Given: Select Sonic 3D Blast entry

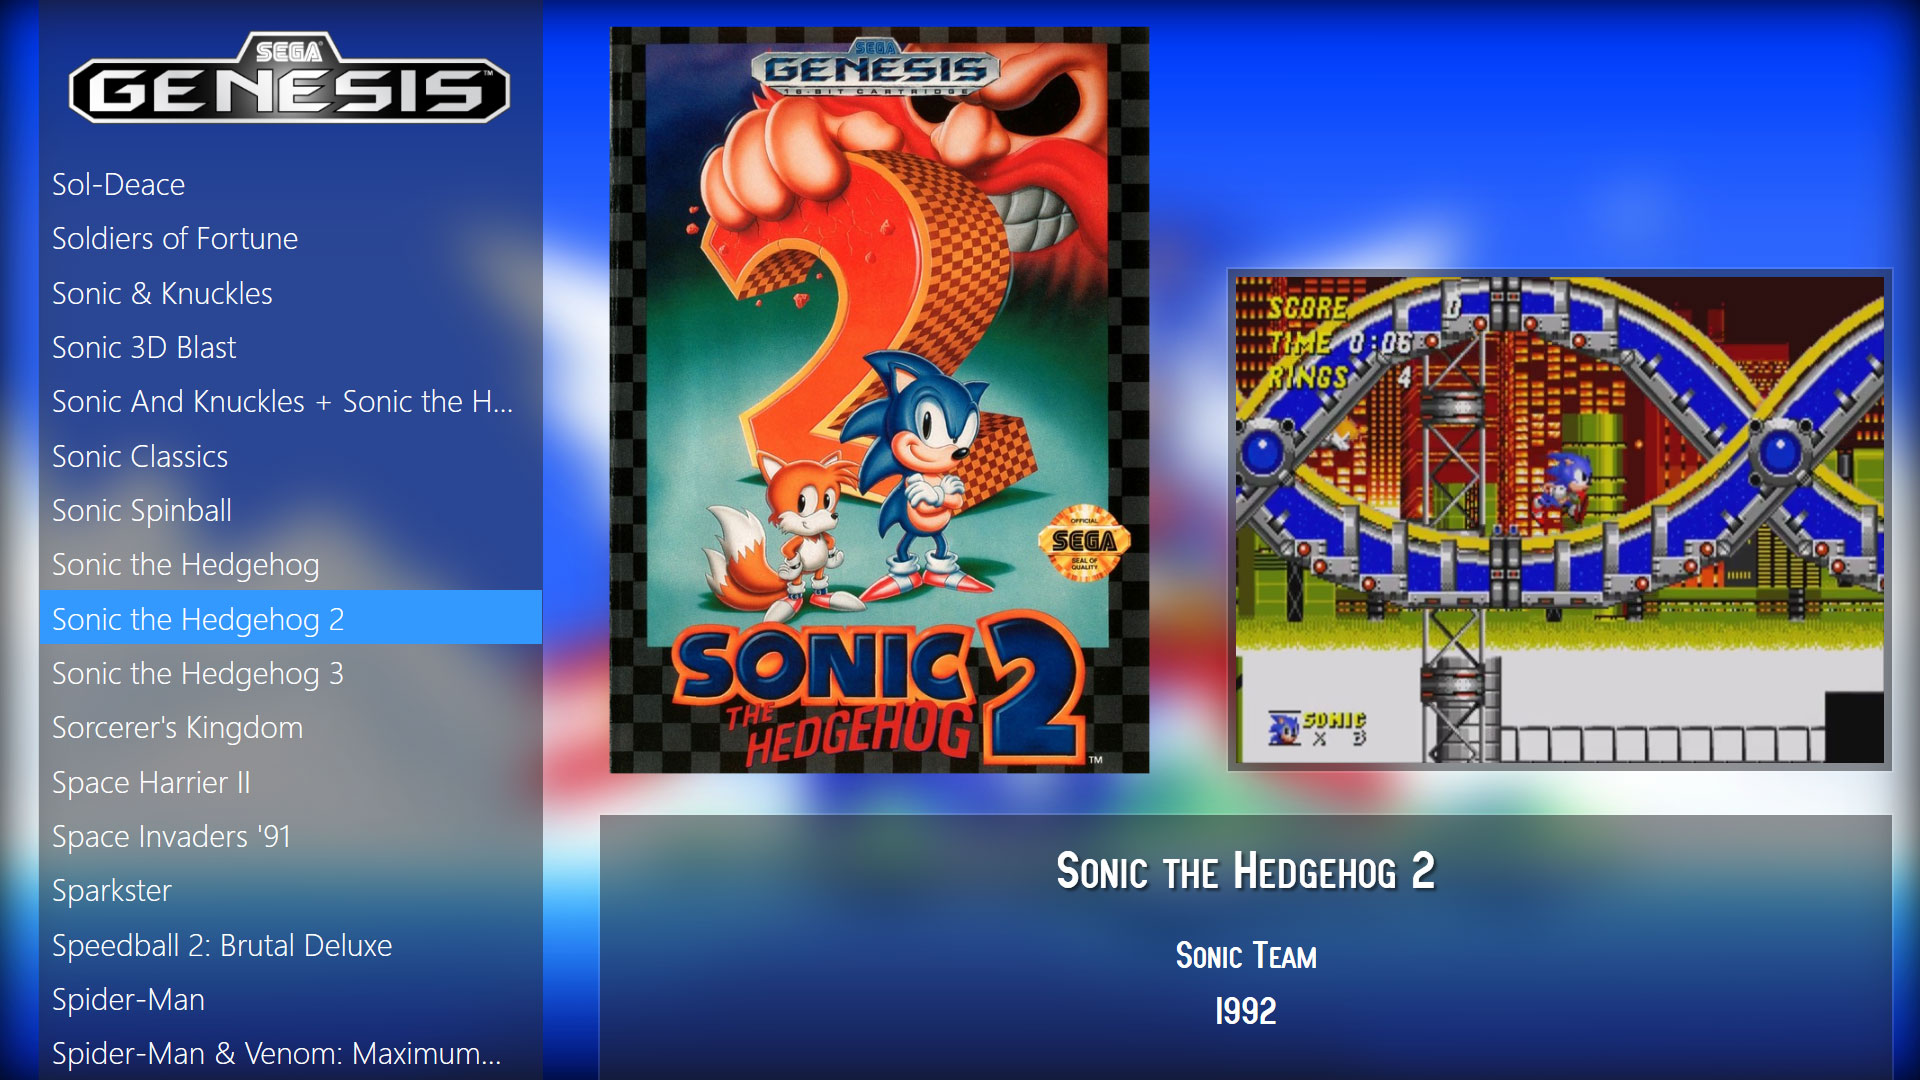Looking at the screenshot, I should pos(290,347).
